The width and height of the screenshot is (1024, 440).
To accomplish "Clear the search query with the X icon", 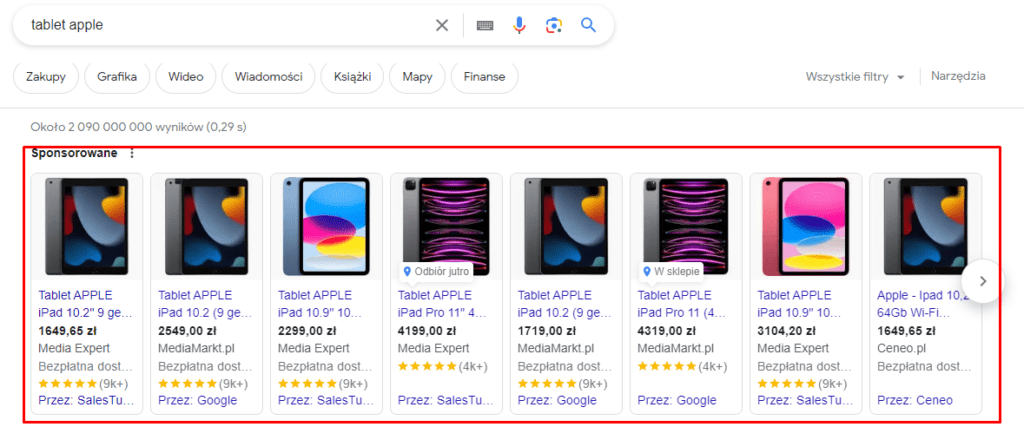I will tap(442, 25).
